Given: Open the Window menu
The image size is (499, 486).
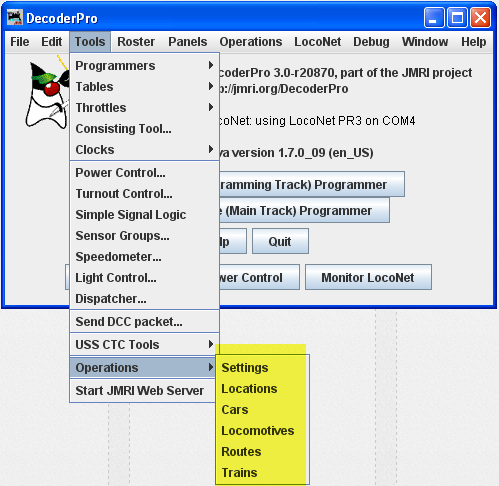Looking at the screenshot, I should [x=425, y=42].
